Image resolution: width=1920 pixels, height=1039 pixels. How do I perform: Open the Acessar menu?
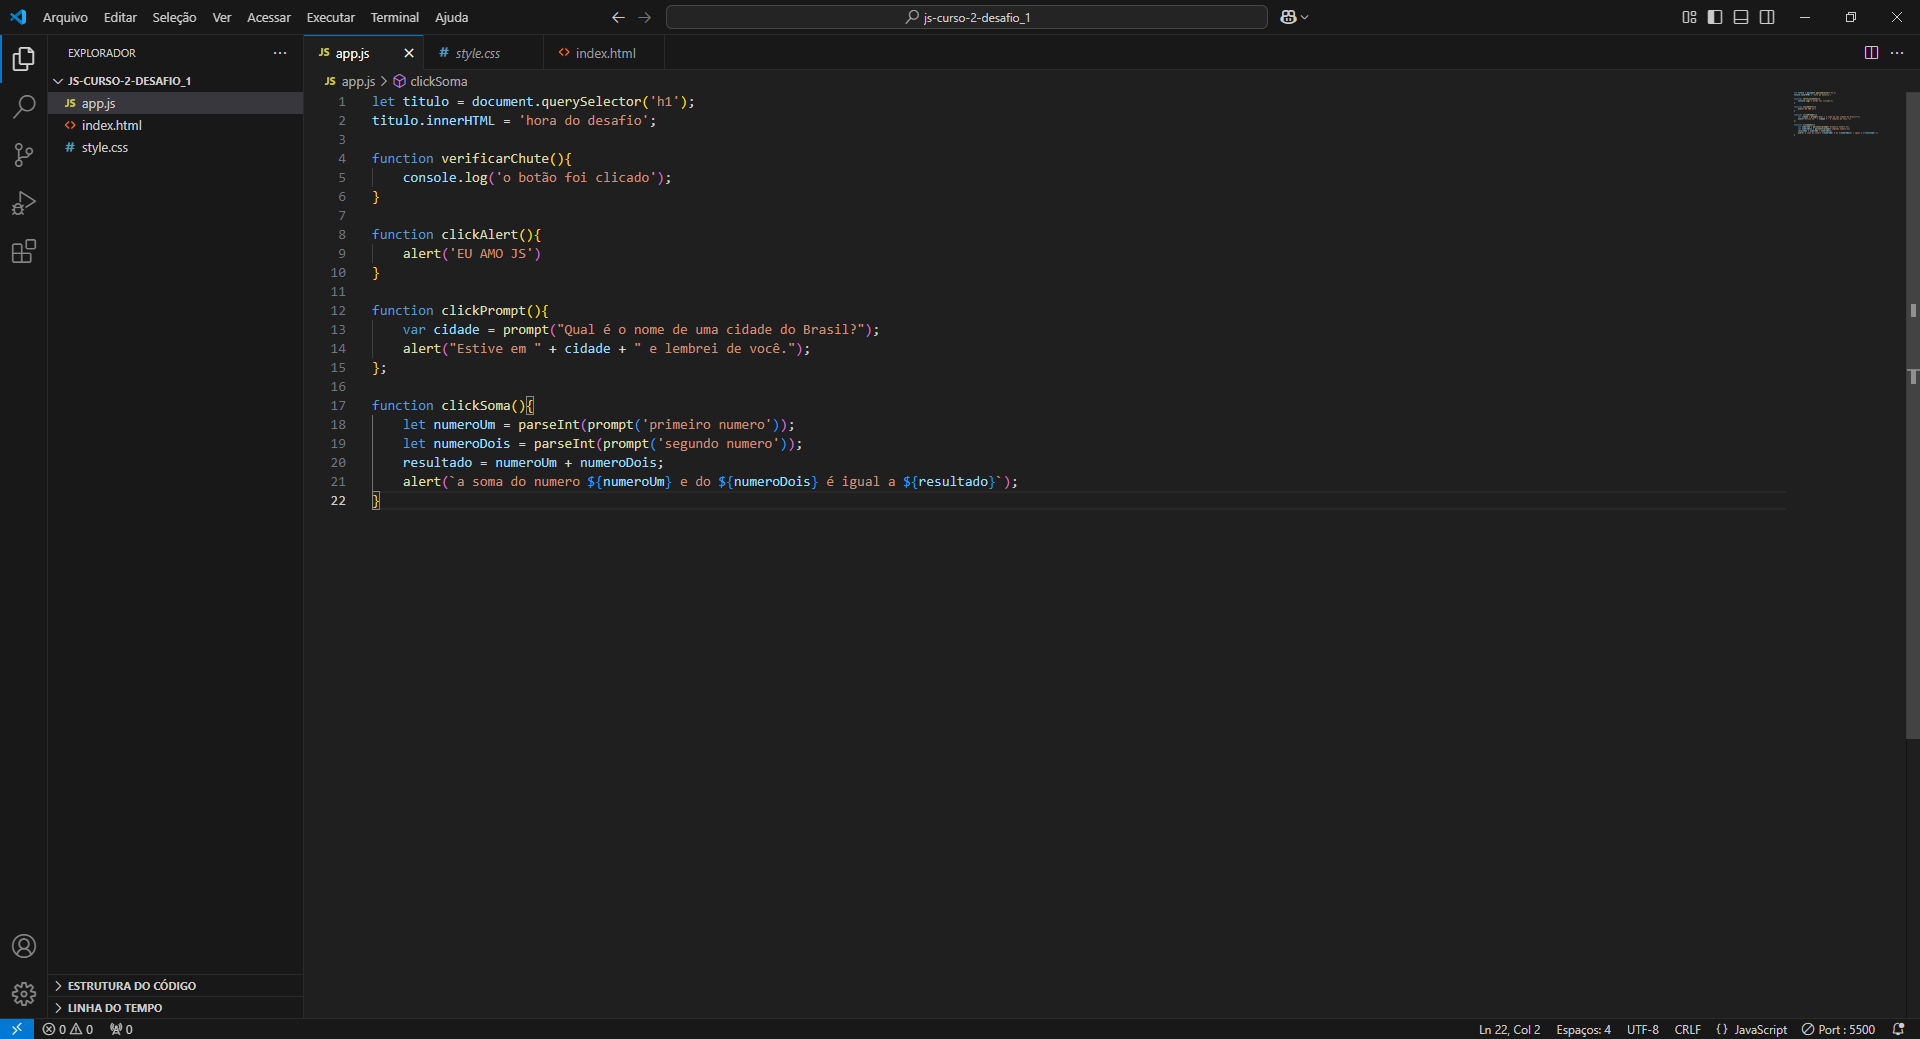tap(269, 17)
